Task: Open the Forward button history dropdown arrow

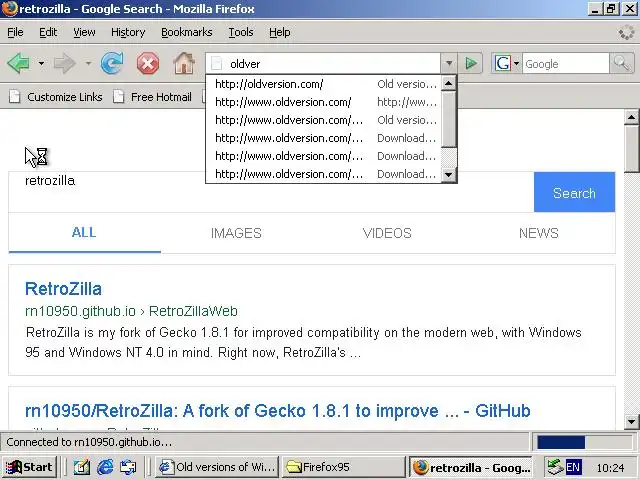Action: 88,63
